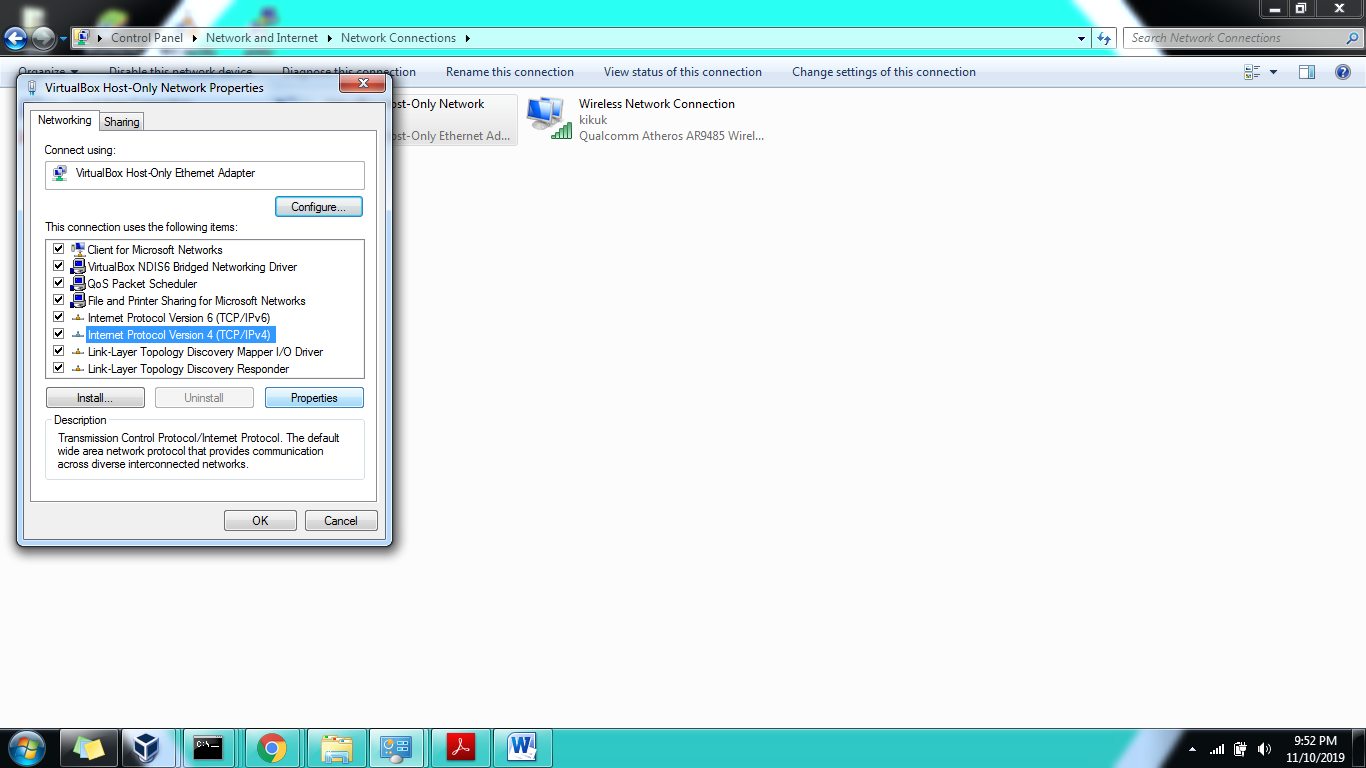The width and height of the screenshot is (1366, 768).
Task: Click the taskbar clock and date
Action: 1315,749
